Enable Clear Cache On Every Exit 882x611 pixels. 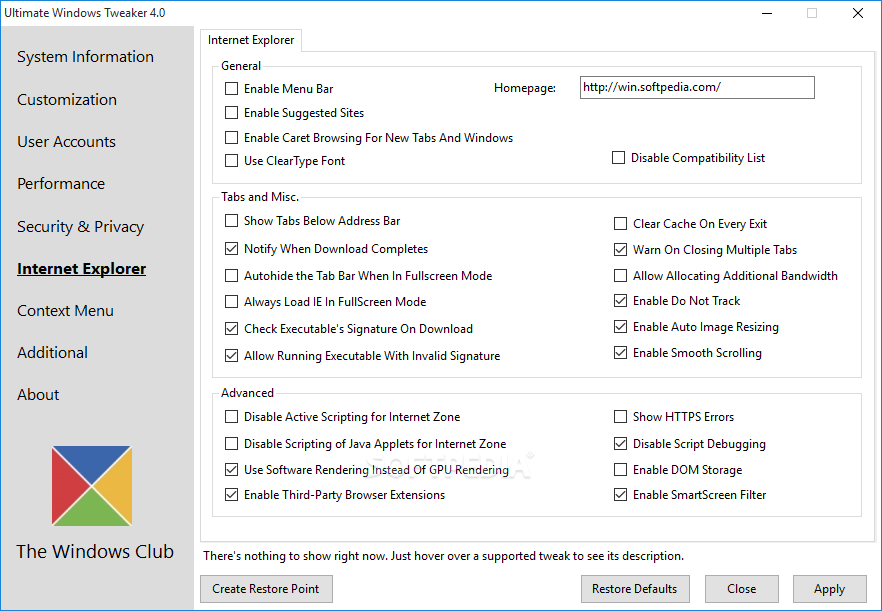(x=620, y=224)
